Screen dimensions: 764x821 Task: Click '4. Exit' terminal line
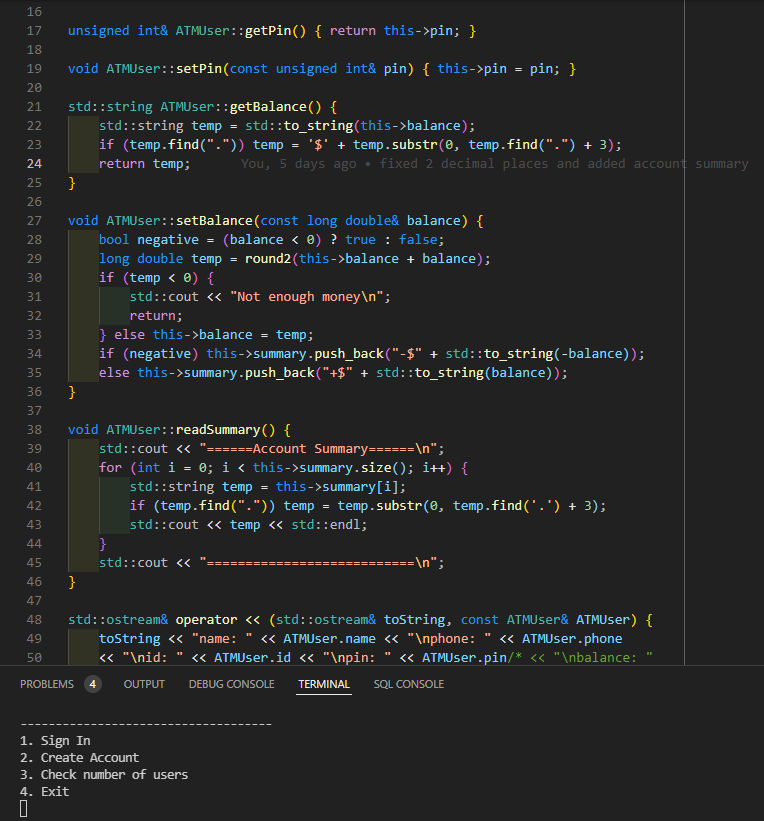pos(45,792)
